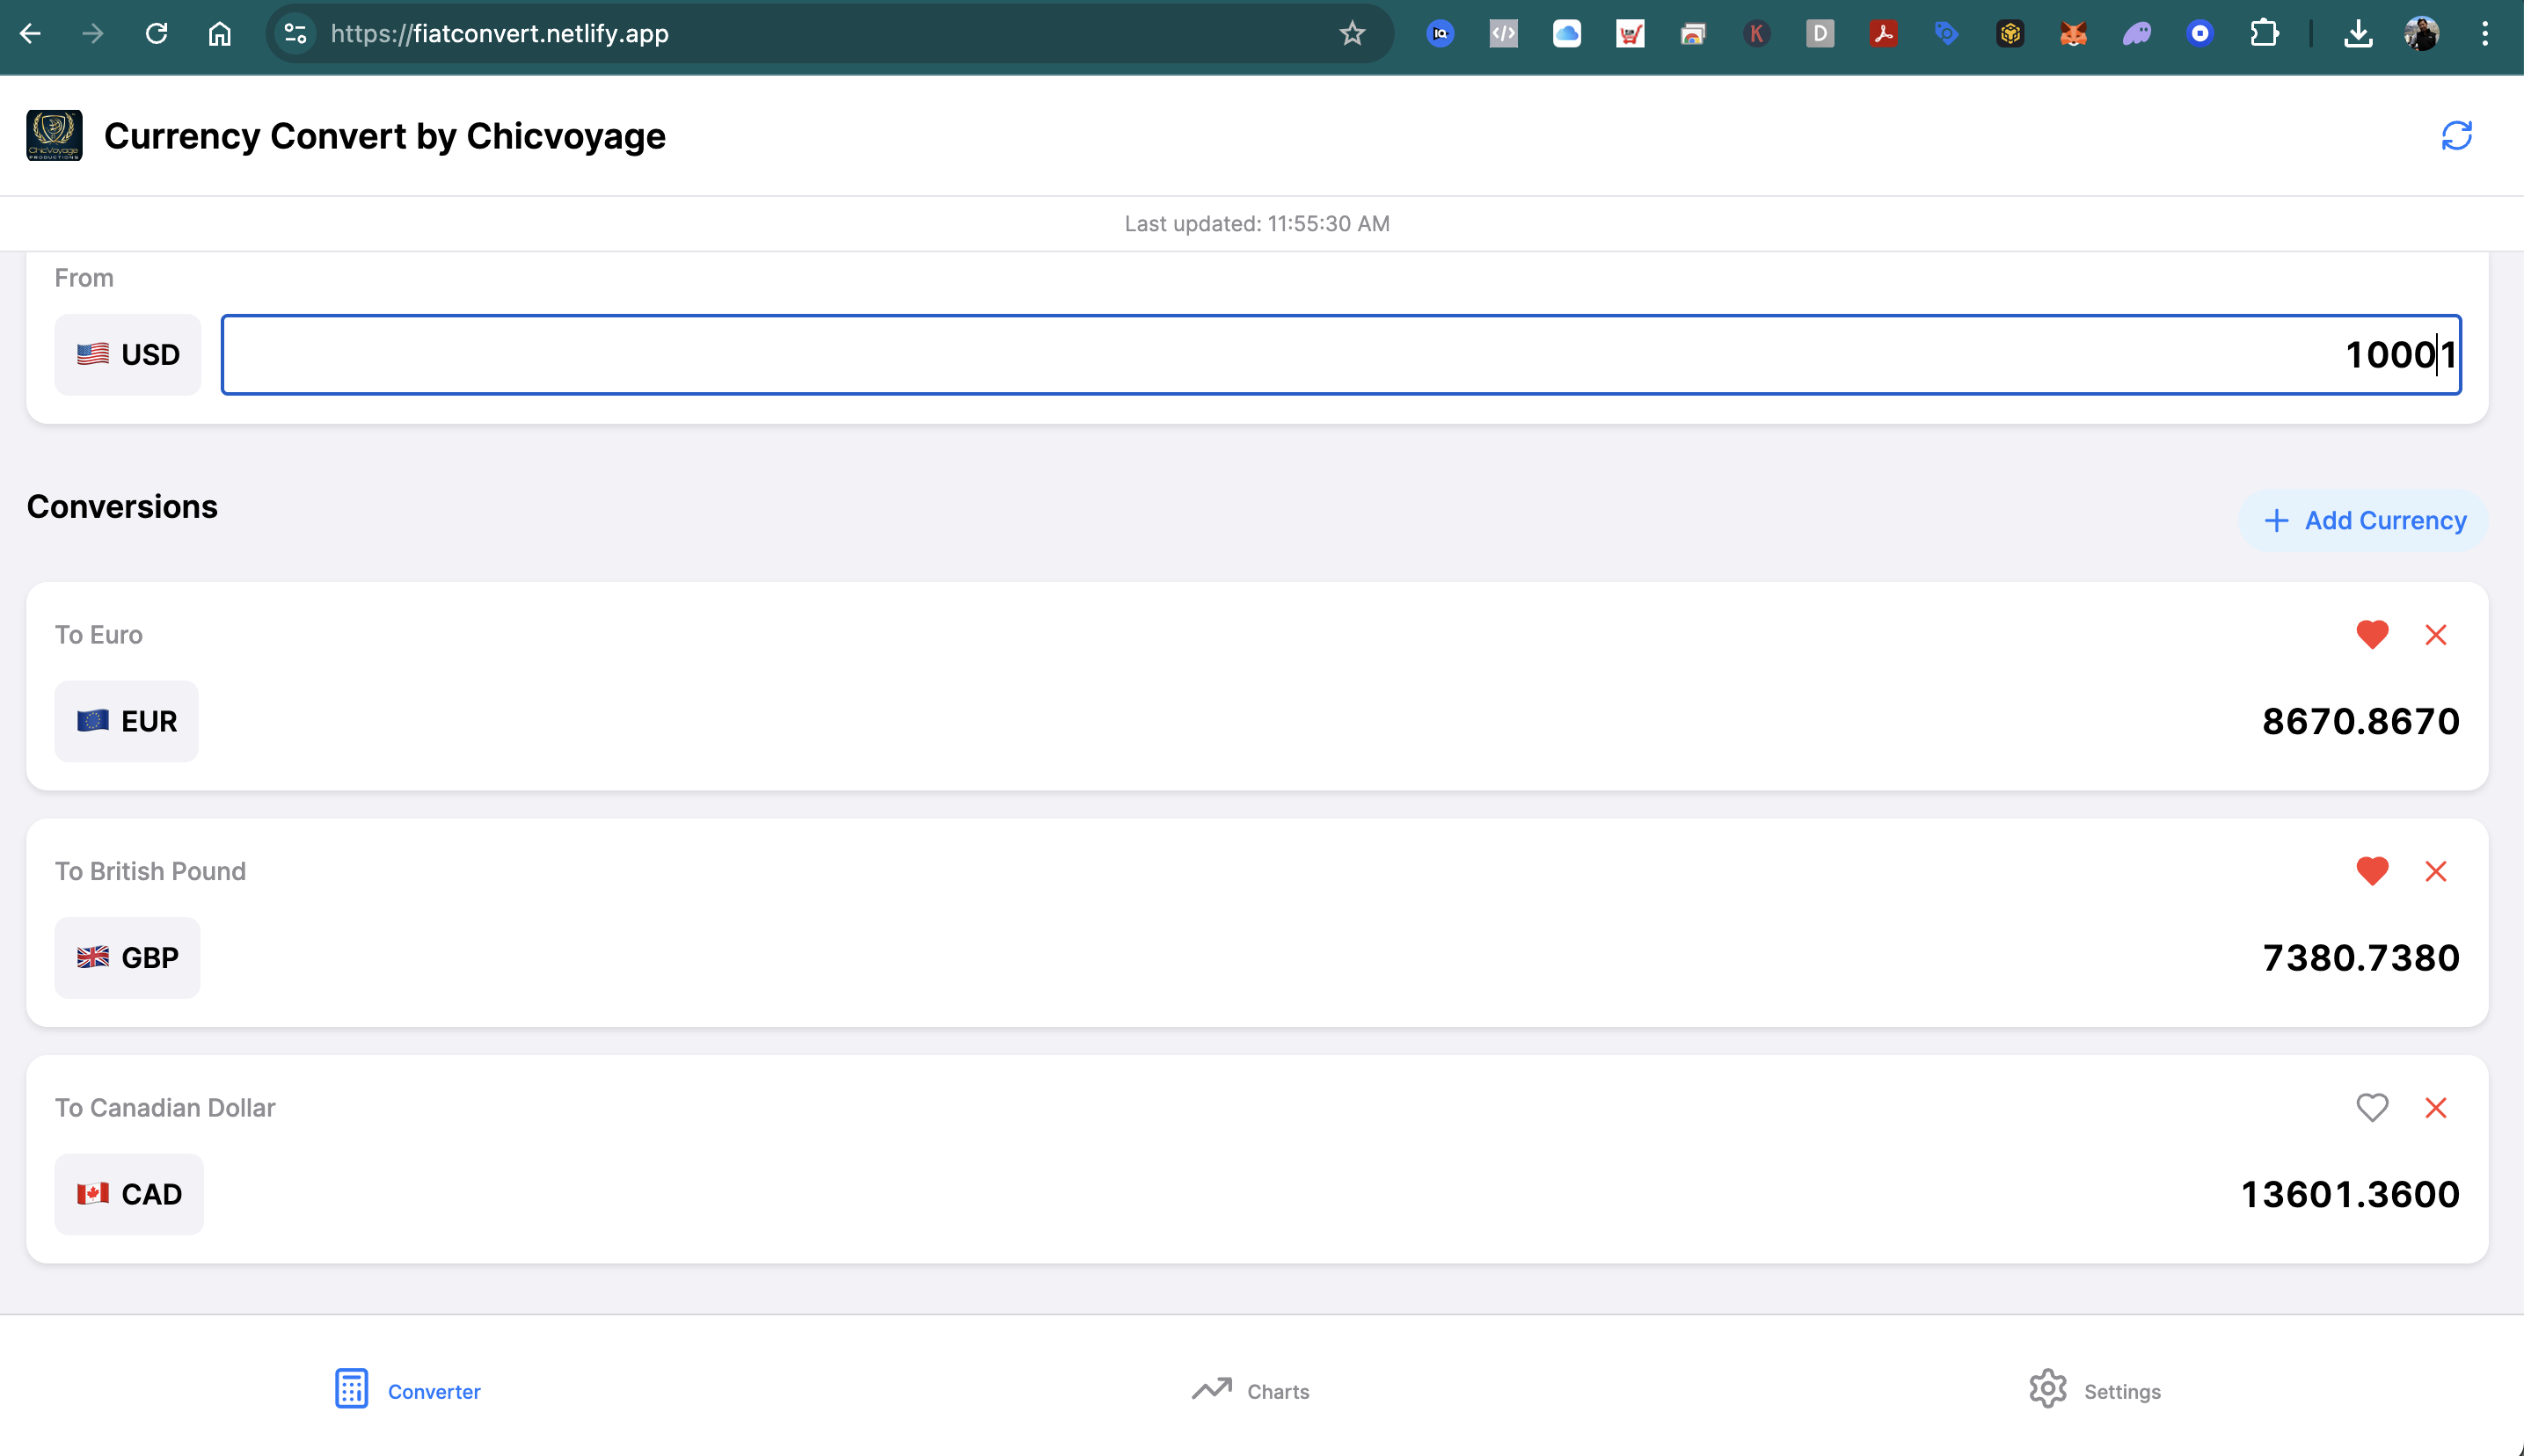The width and height of the screenshot is (2524, 1456).
Task: Unfavorite the Euro conversion heart
Action: click(2372, 635)
